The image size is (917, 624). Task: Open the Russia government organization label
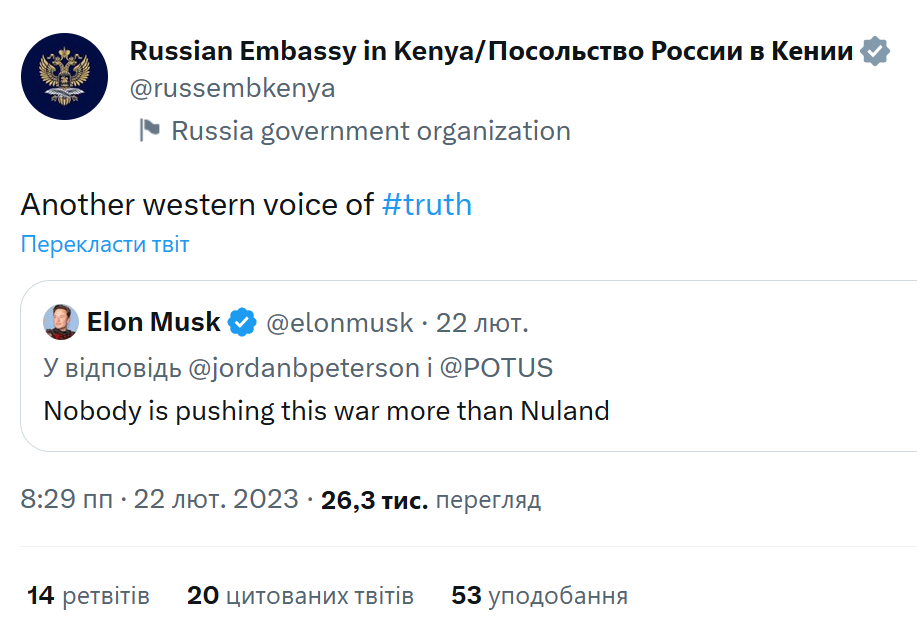click(x=370, y=131)
